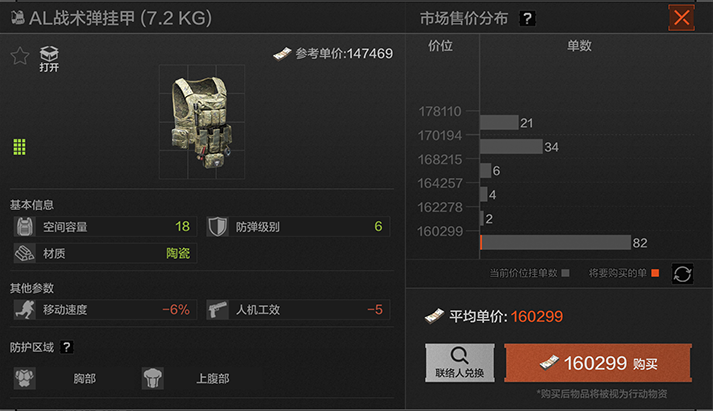The image size is (713, 411).
Task: Select the 160299 price bar with 82 orders
Action: pyautogui.click(x=556, y=242)
